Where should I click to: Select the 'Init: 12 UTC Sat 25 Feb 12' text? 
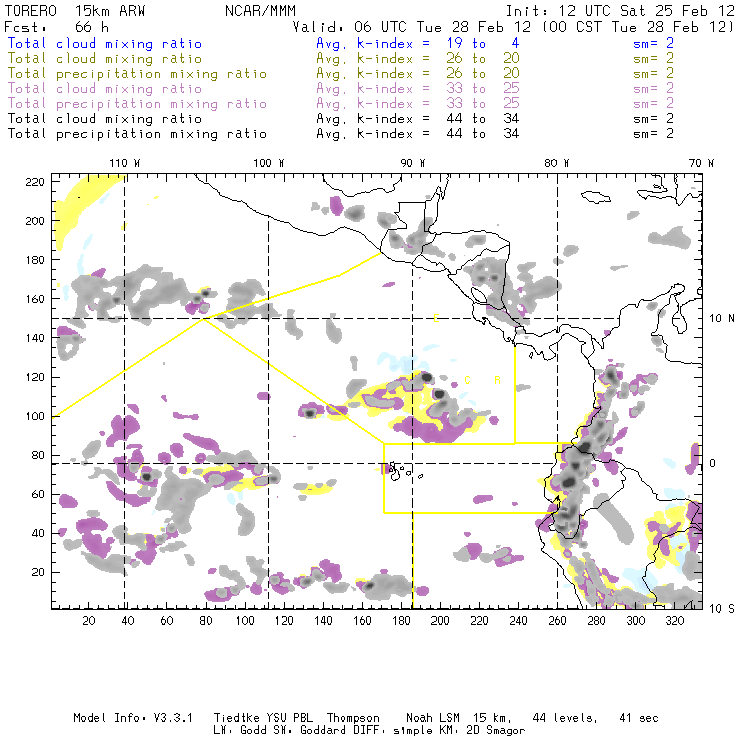(x=620, y=11)
